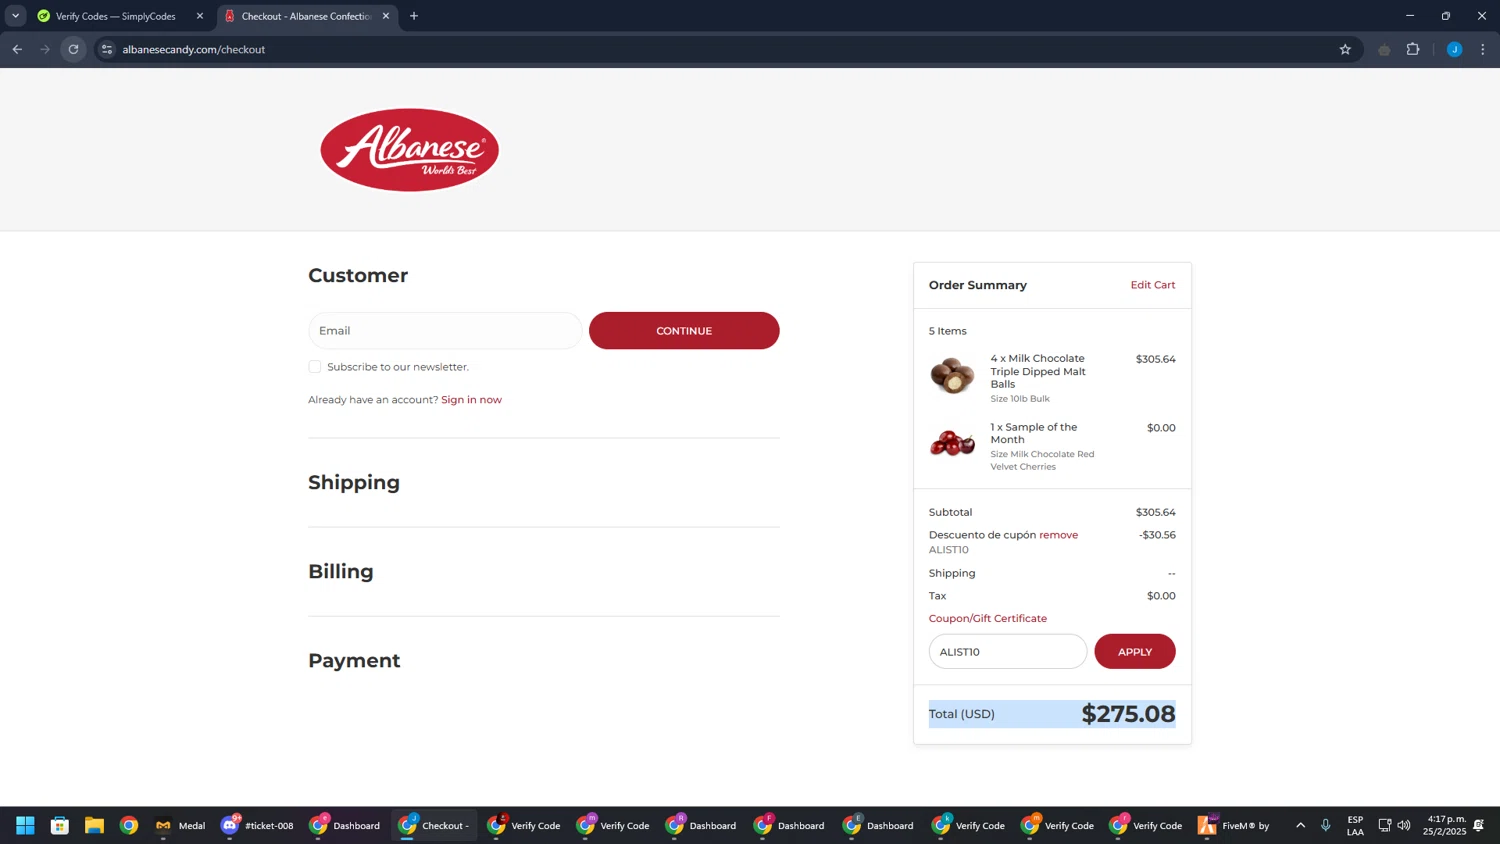This screenshot has width=1500, height=844.
Task: Open the Chrome profile avatar J
Action: pos(1454,49)
